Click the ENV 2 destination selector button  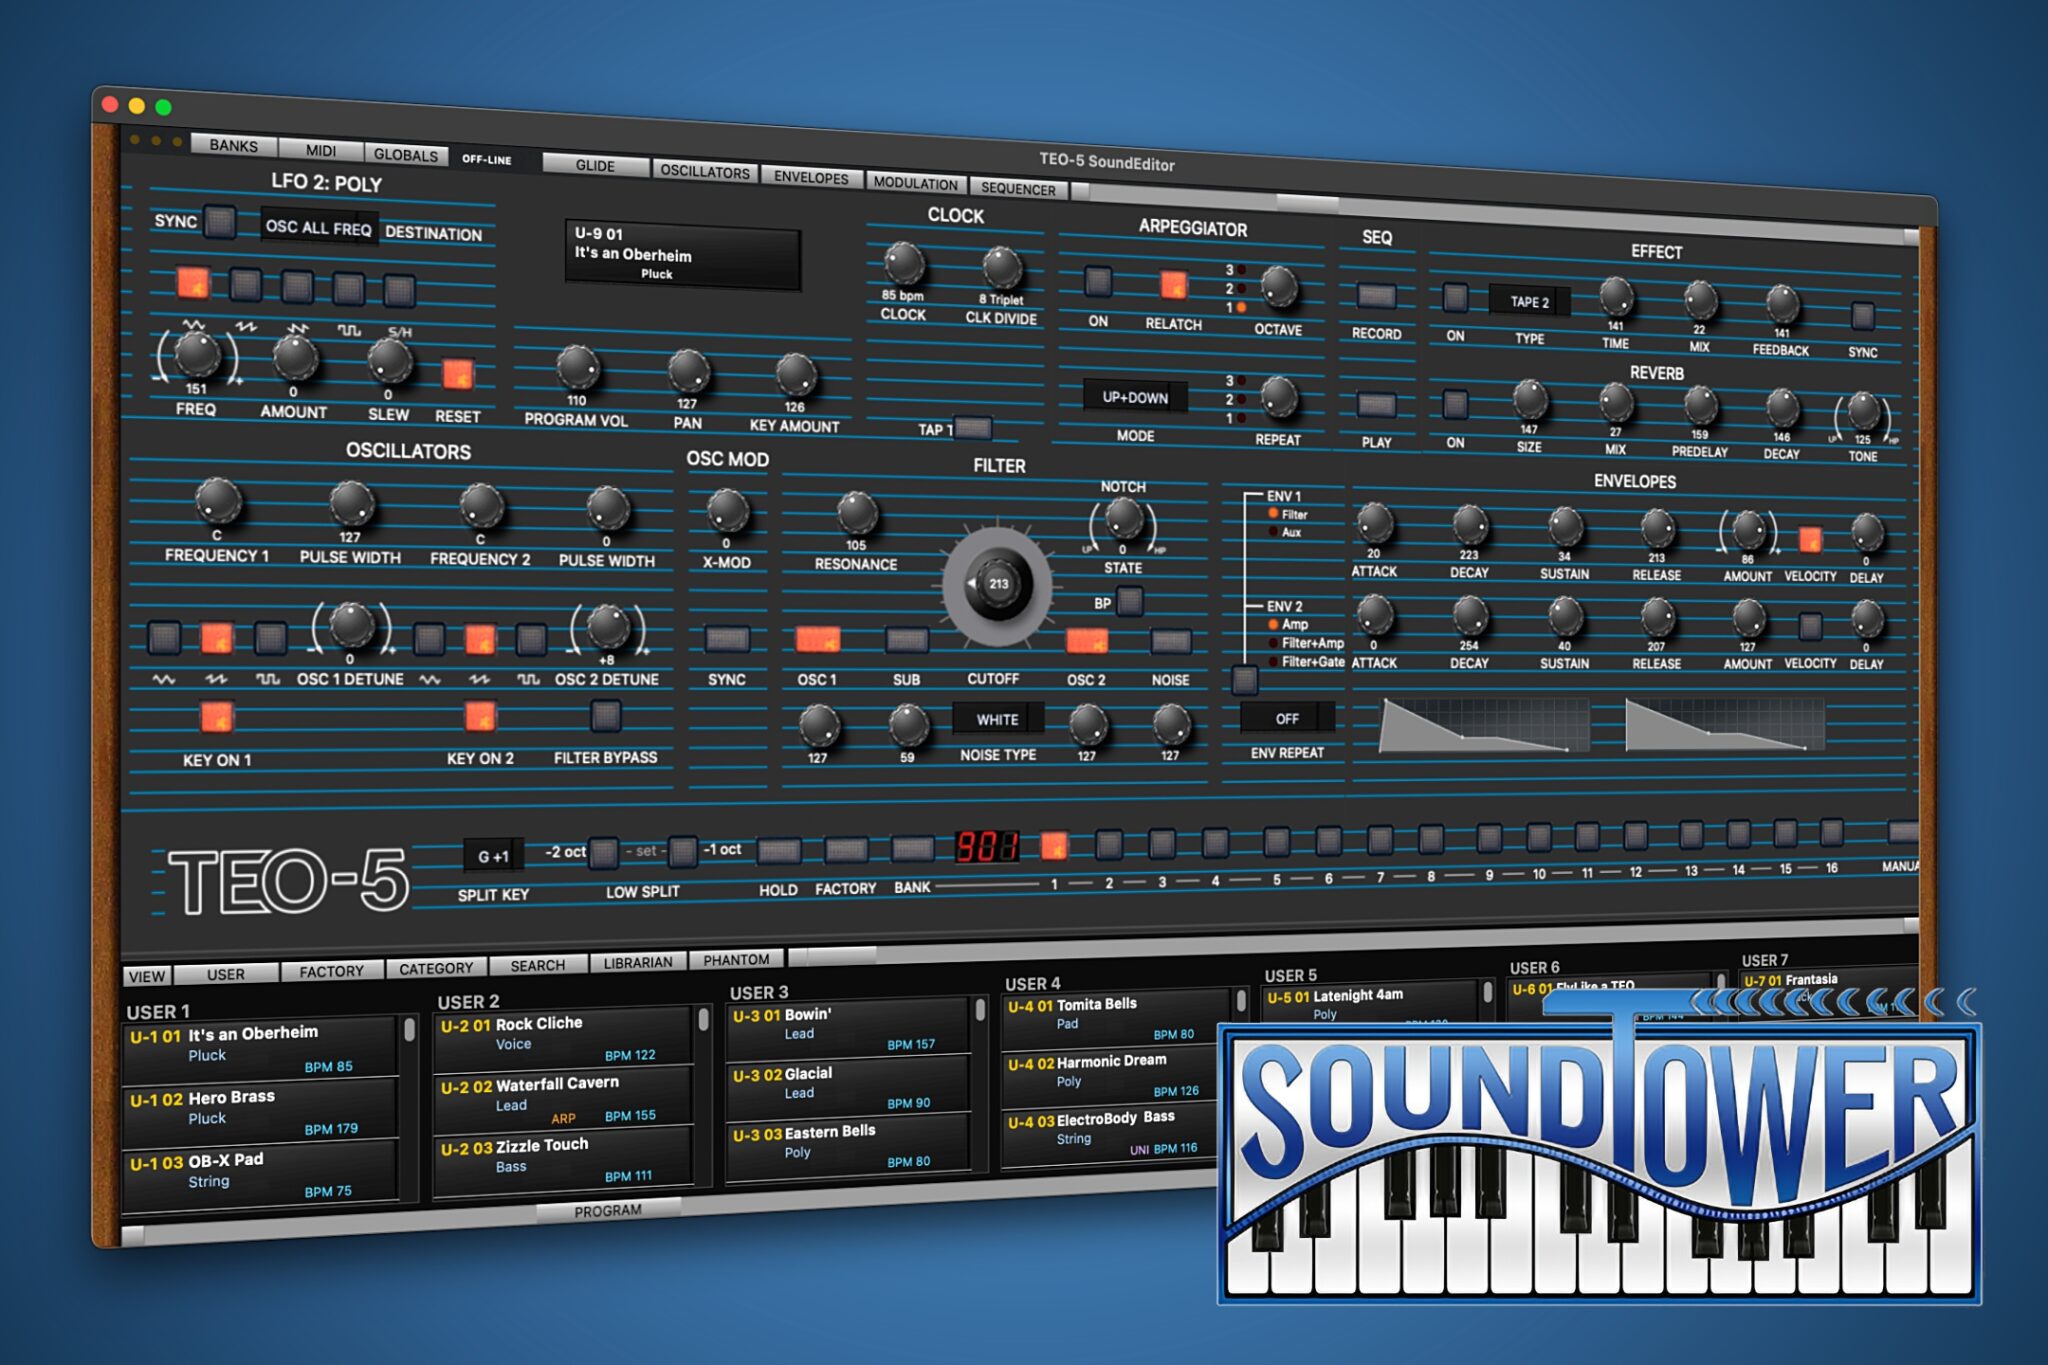click(1244, 680)
